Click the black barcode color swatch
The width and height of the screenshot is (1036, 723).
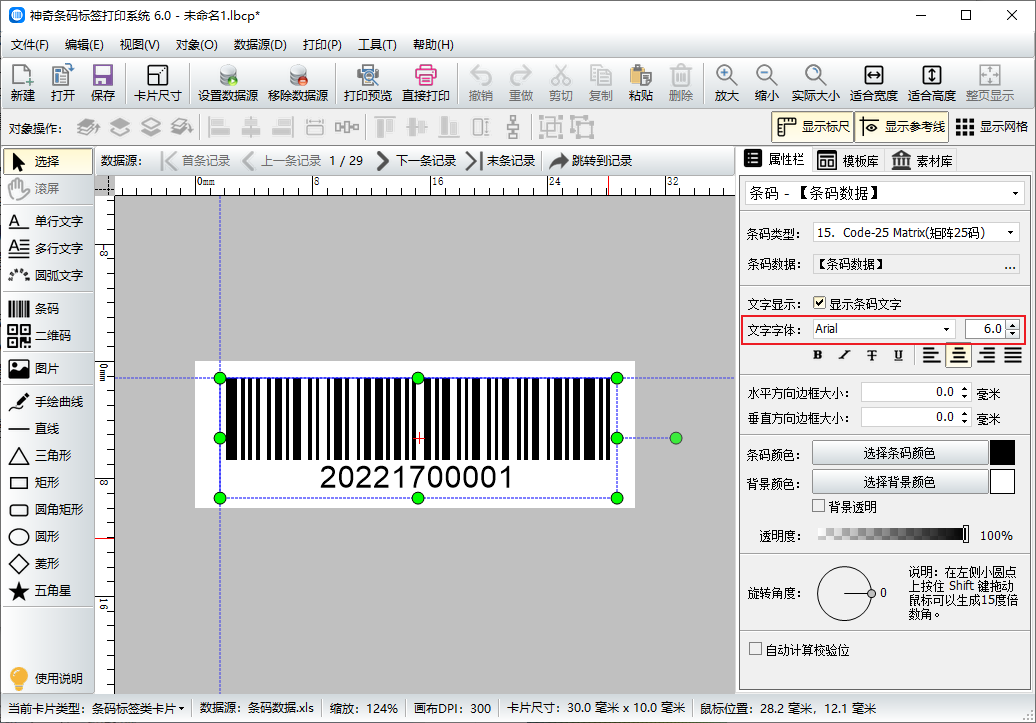click(1002, 453)
